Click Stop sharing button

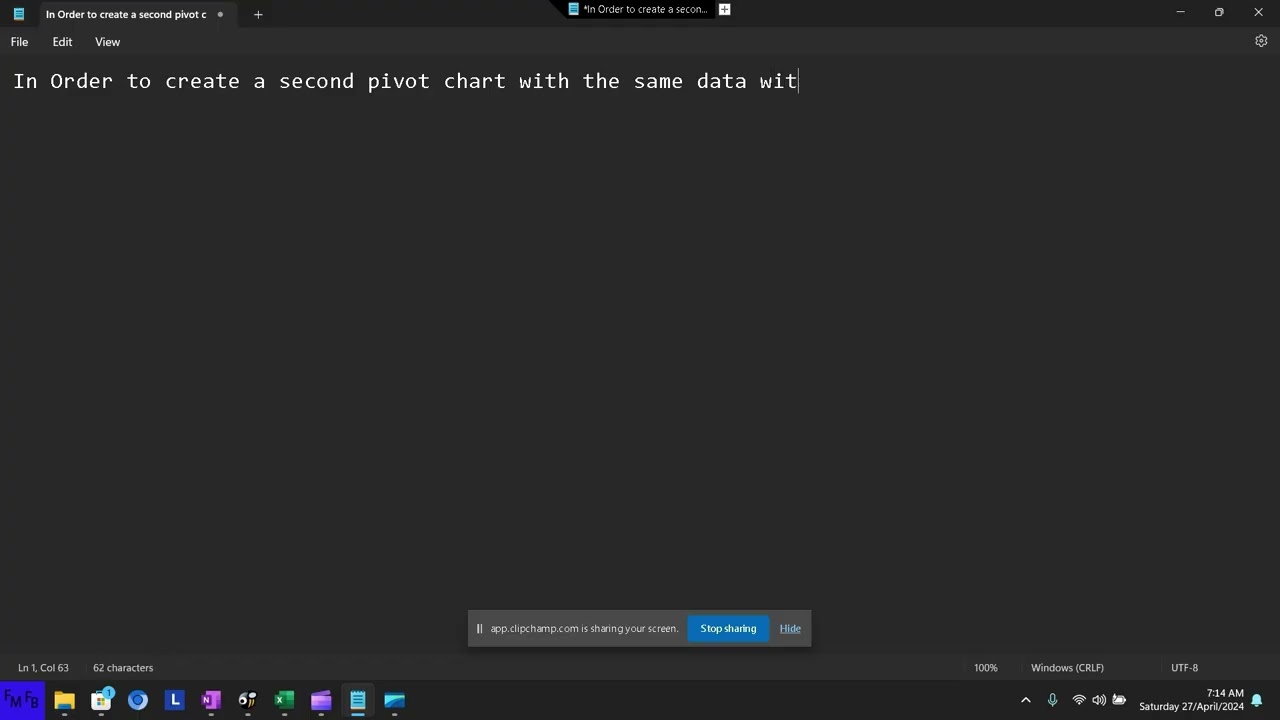[728, 628]
